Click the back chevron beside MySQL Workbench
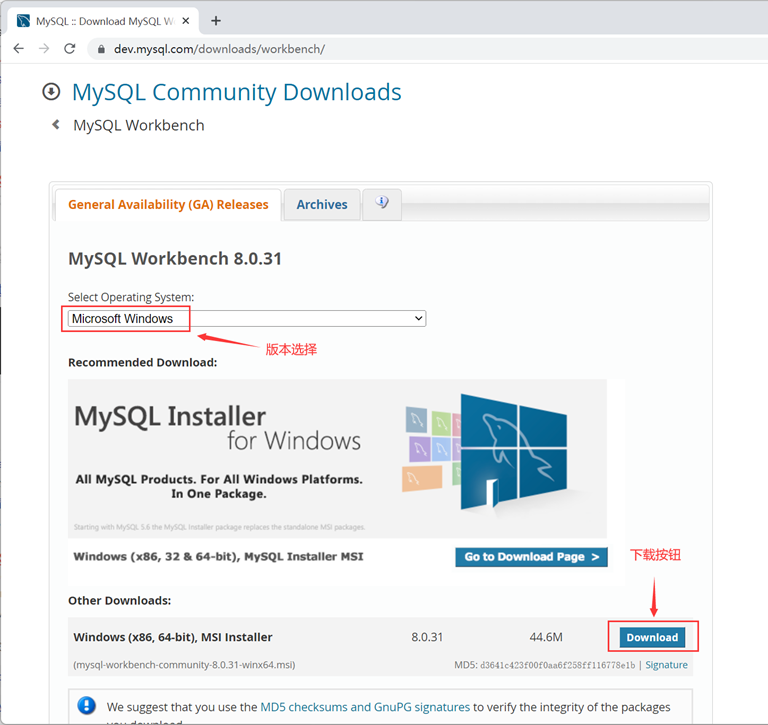768x725 pixels. pyautogui.click(x=56, y=124)
